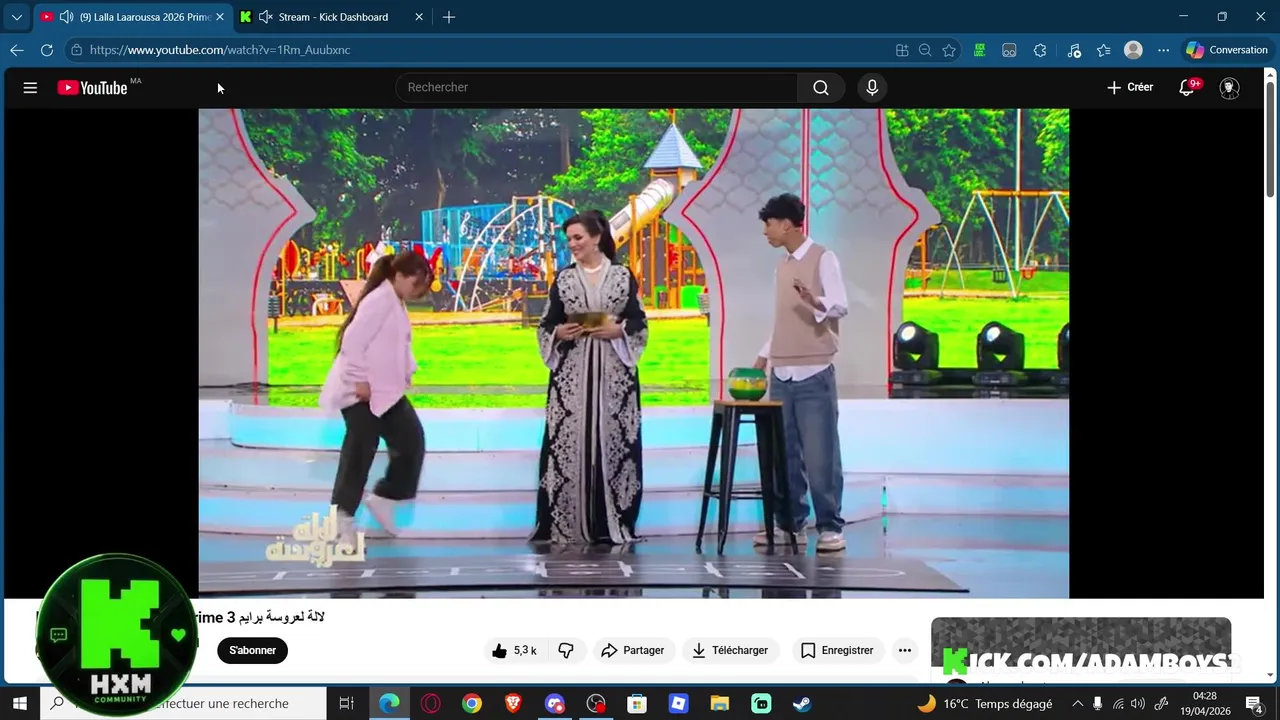
Task: Download the video via Télécharger
Action: pyautogui.click(x=730, y=650)
